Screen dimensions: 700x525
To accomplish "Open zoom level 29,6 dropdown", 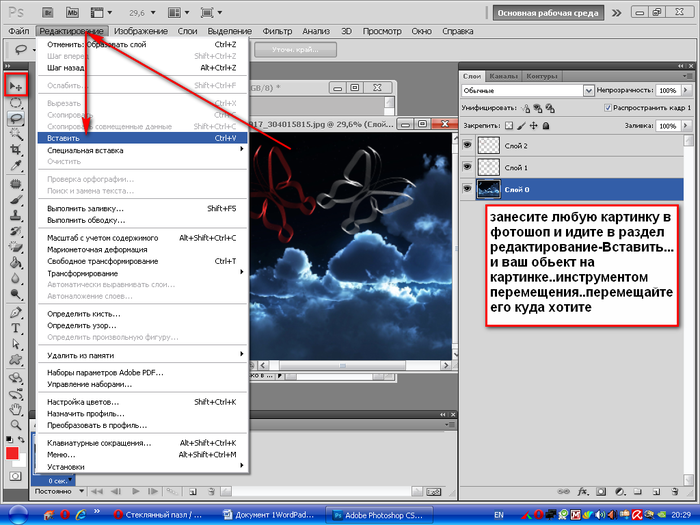I will pos(153,12).
